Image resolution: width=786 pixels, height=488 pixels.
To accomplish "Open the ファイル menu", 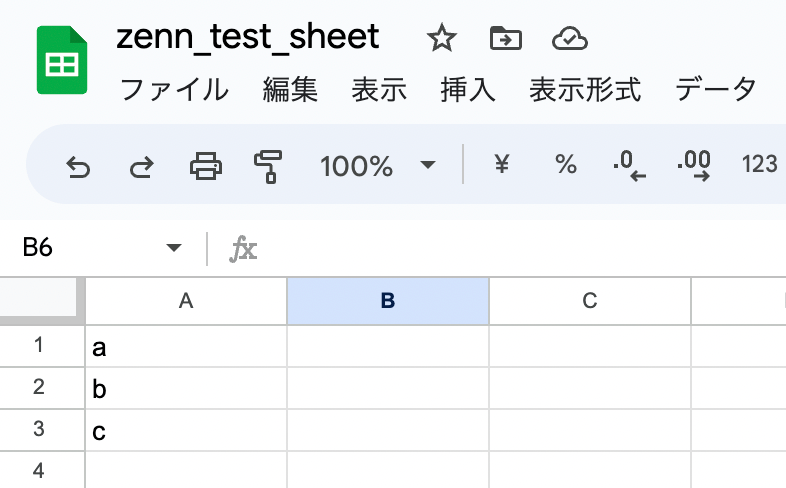I will 174,91.
